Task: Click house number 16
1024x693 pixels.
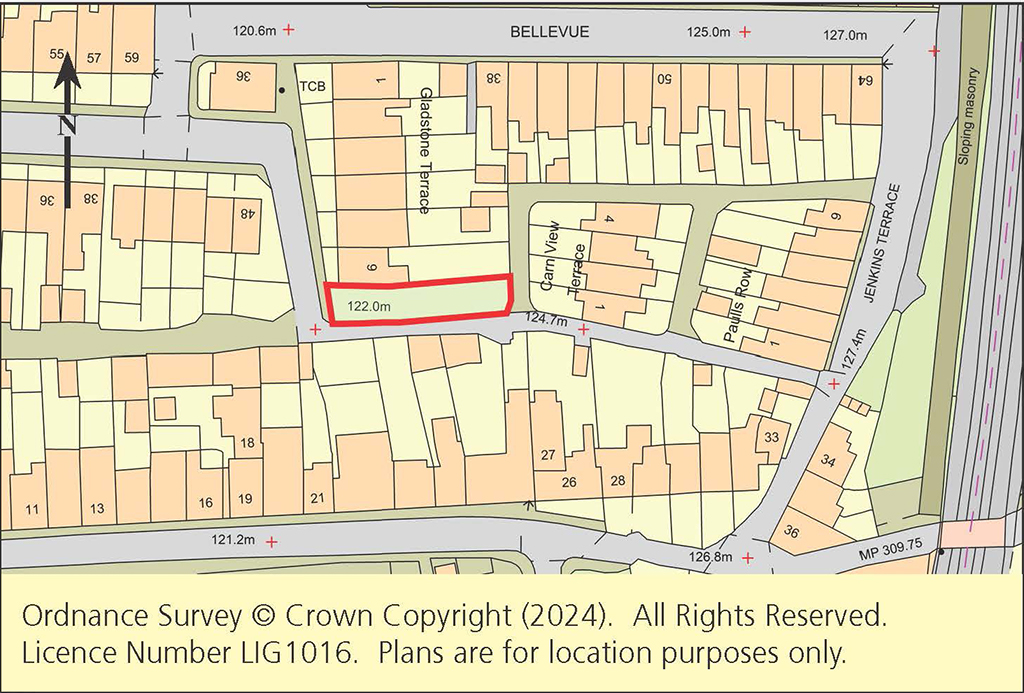Action: 206,502
